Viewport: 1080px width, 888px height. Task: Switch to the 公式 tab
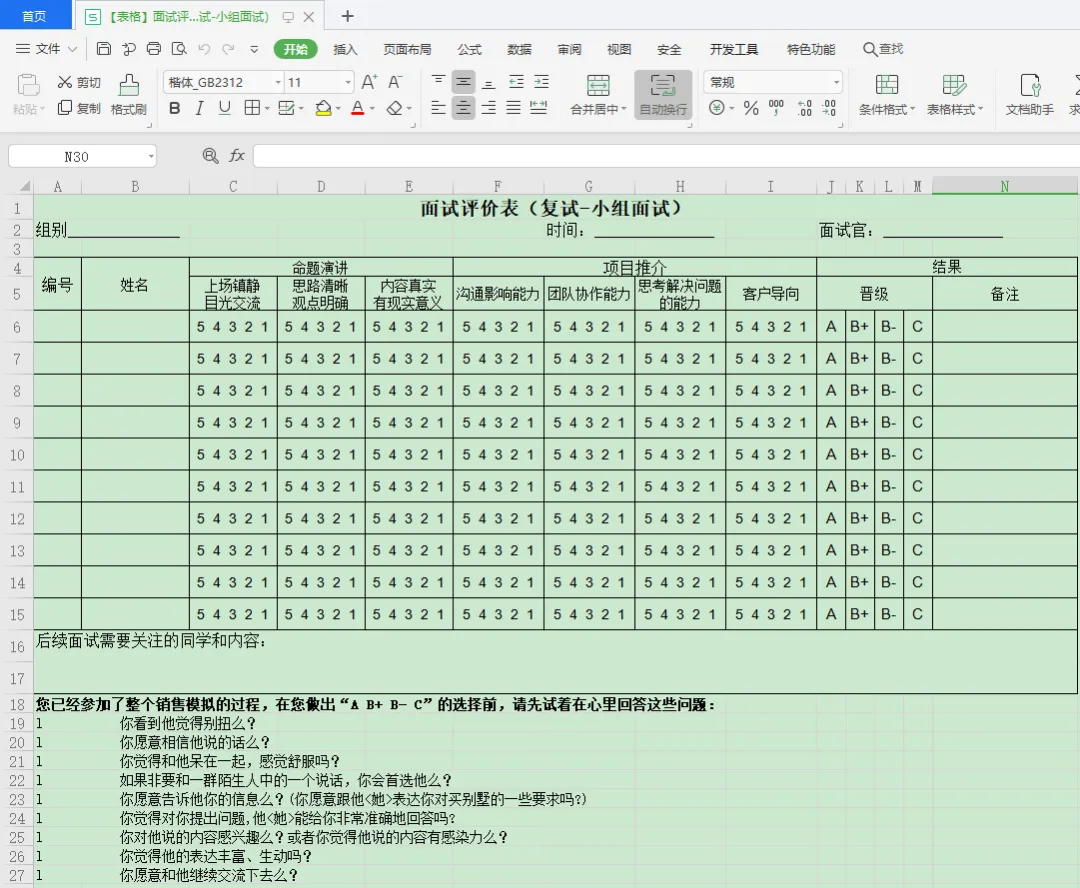pos(470,49)
